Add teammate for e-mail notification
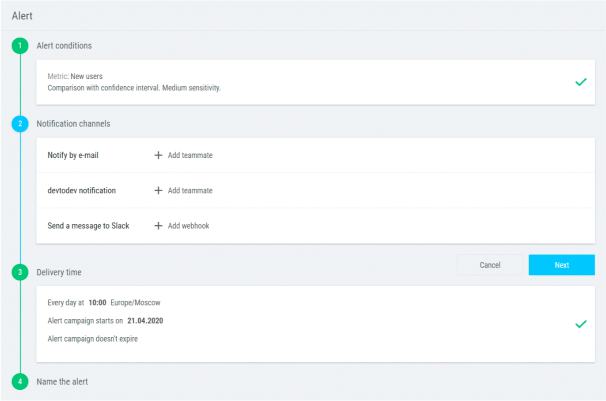Screen dimensions: 606x401 pos(190,155)
